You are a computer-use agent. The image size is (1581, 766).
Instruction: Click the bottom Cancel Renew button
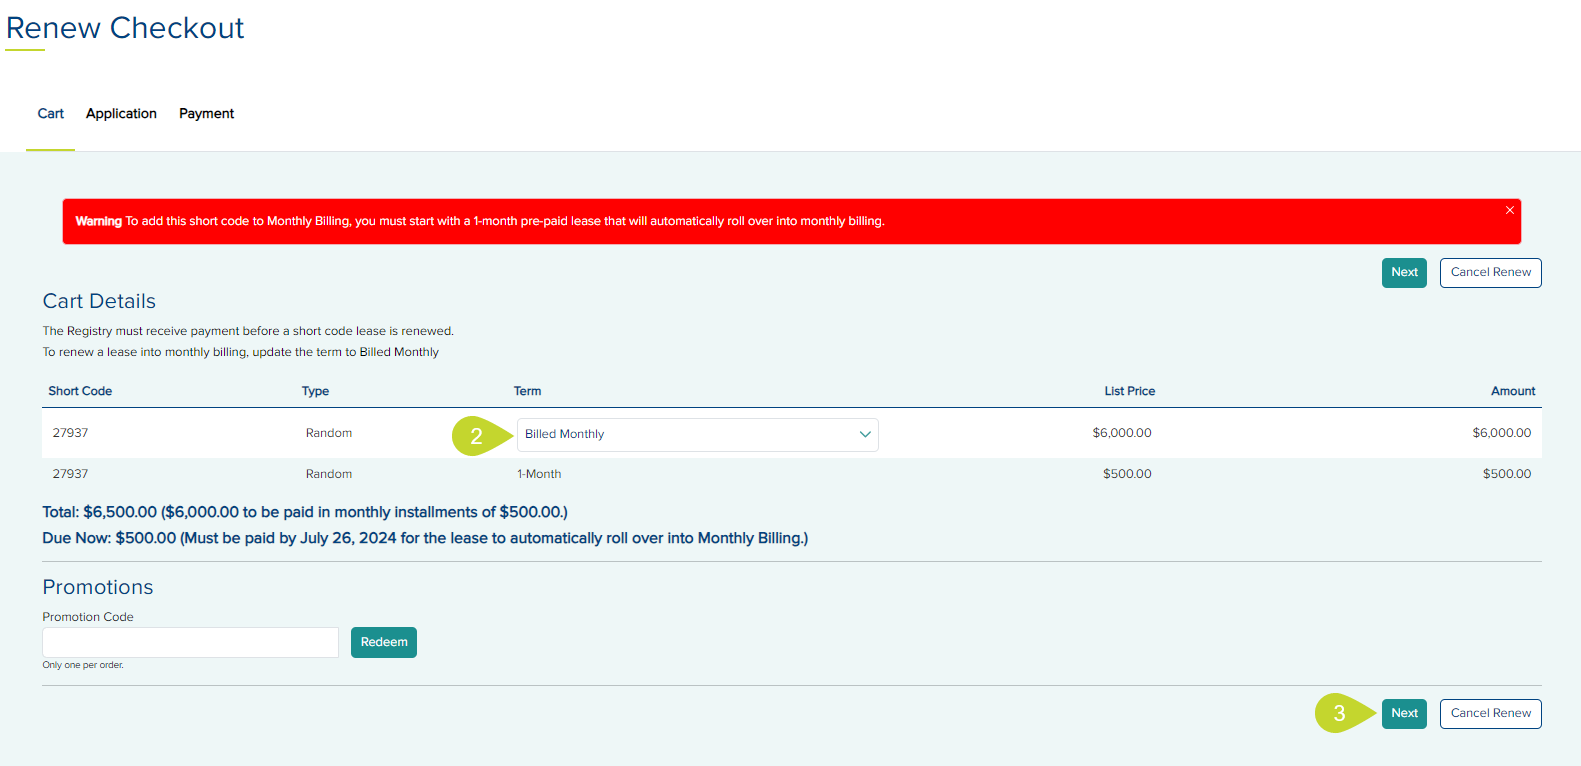tap(1490, 713)
